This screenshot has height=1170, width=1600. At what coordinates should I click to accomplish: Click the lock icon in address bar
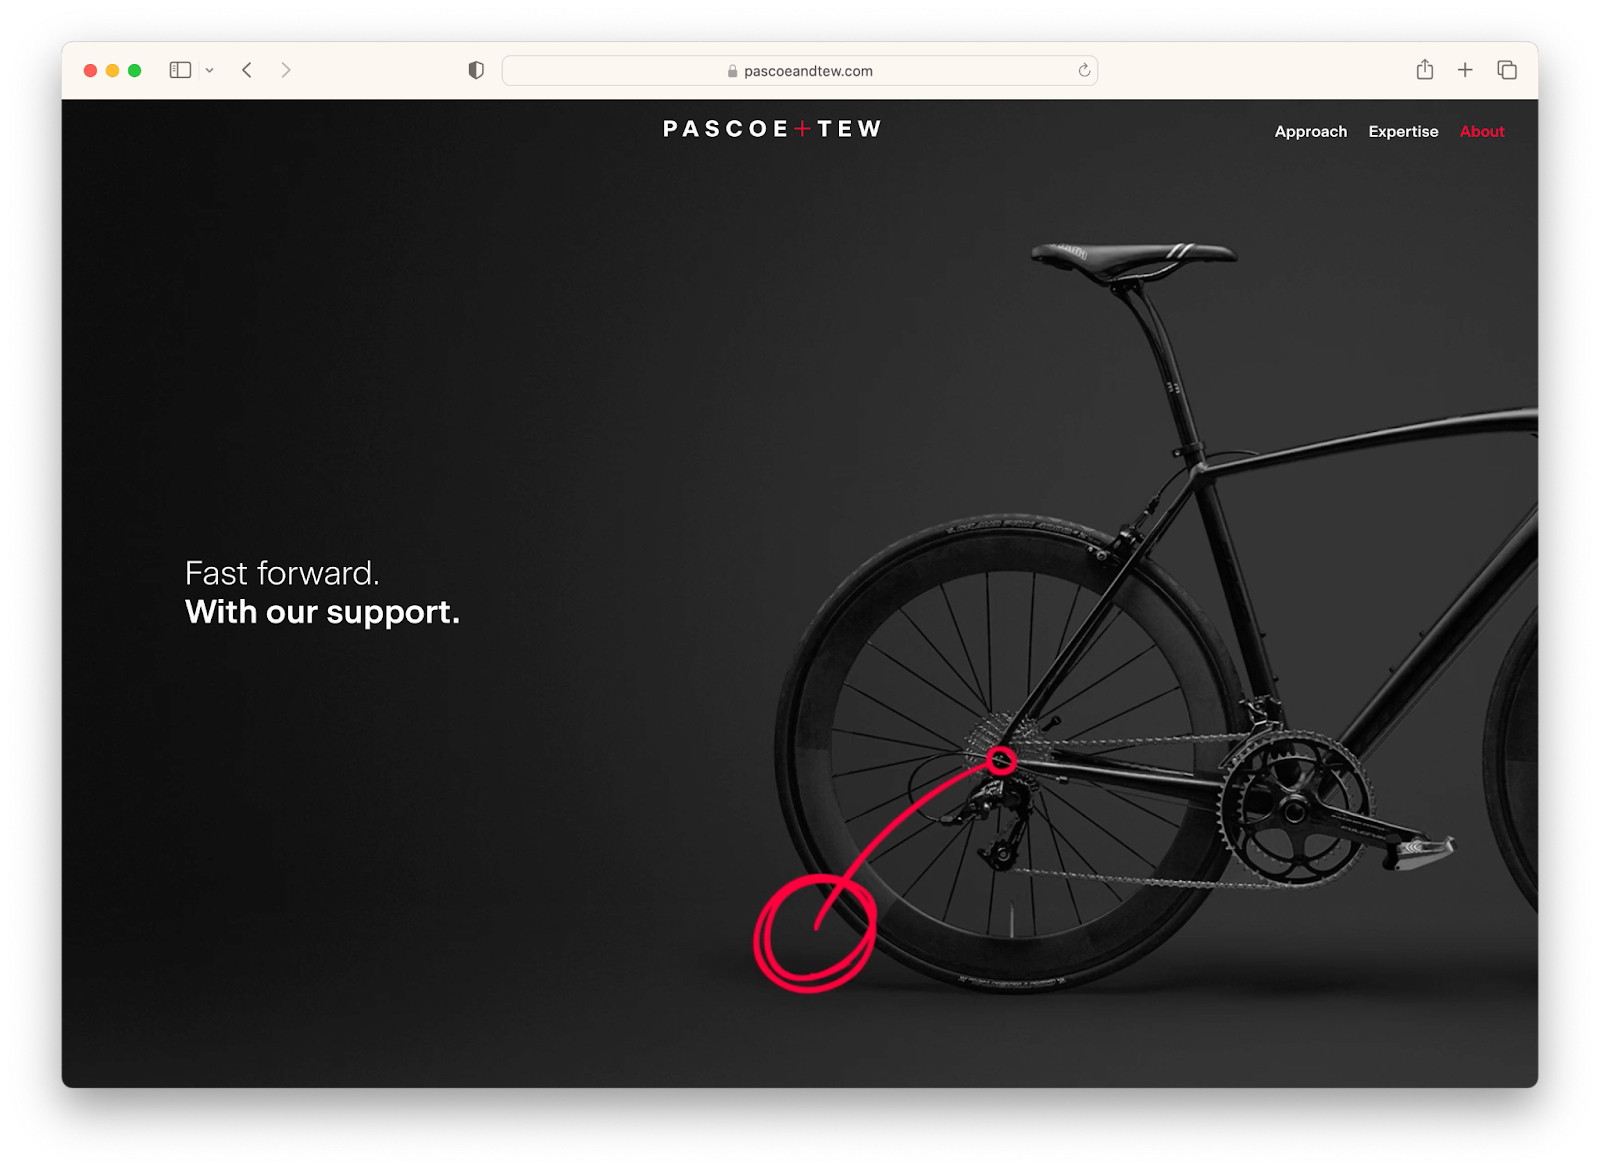732,71
